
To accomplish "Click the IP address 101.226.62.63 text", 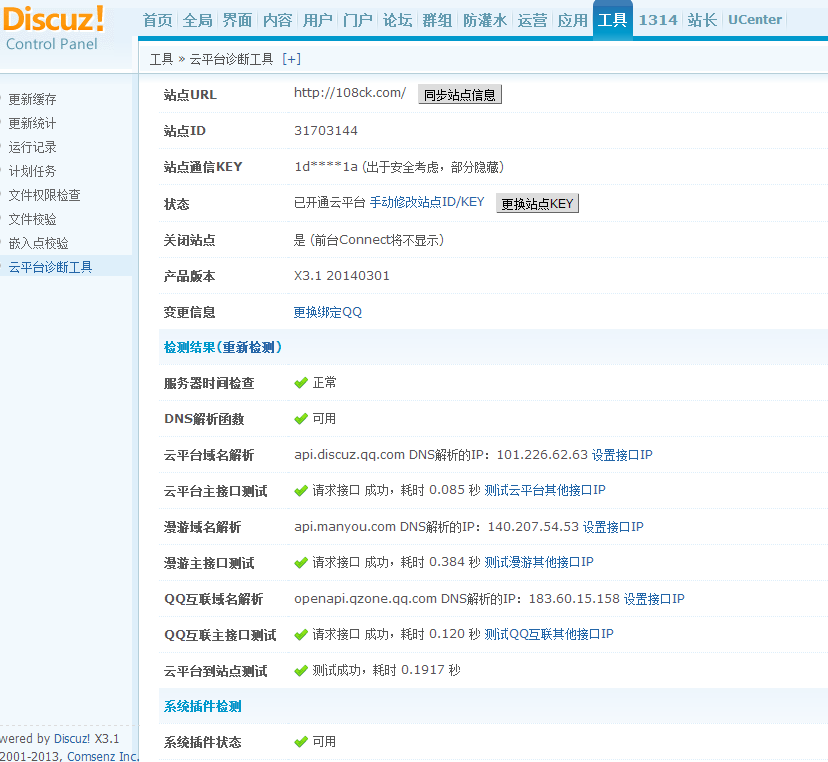I will [x=542, y=455].
